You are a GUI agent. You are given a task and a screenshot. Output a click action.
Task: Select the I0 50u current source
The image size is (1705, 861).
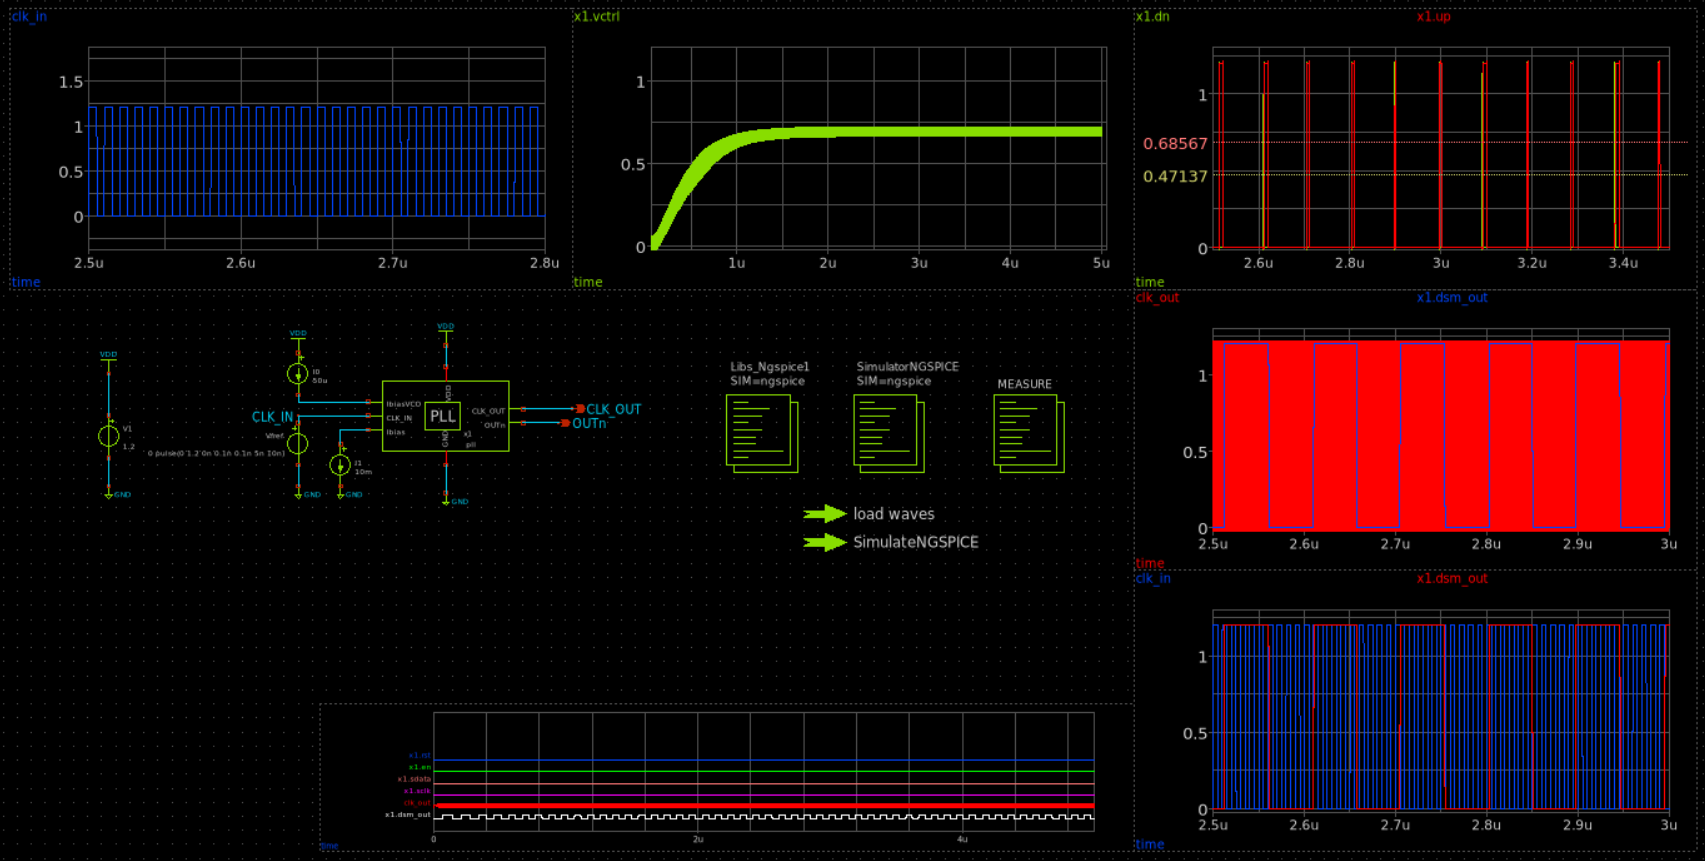(297, 374)
